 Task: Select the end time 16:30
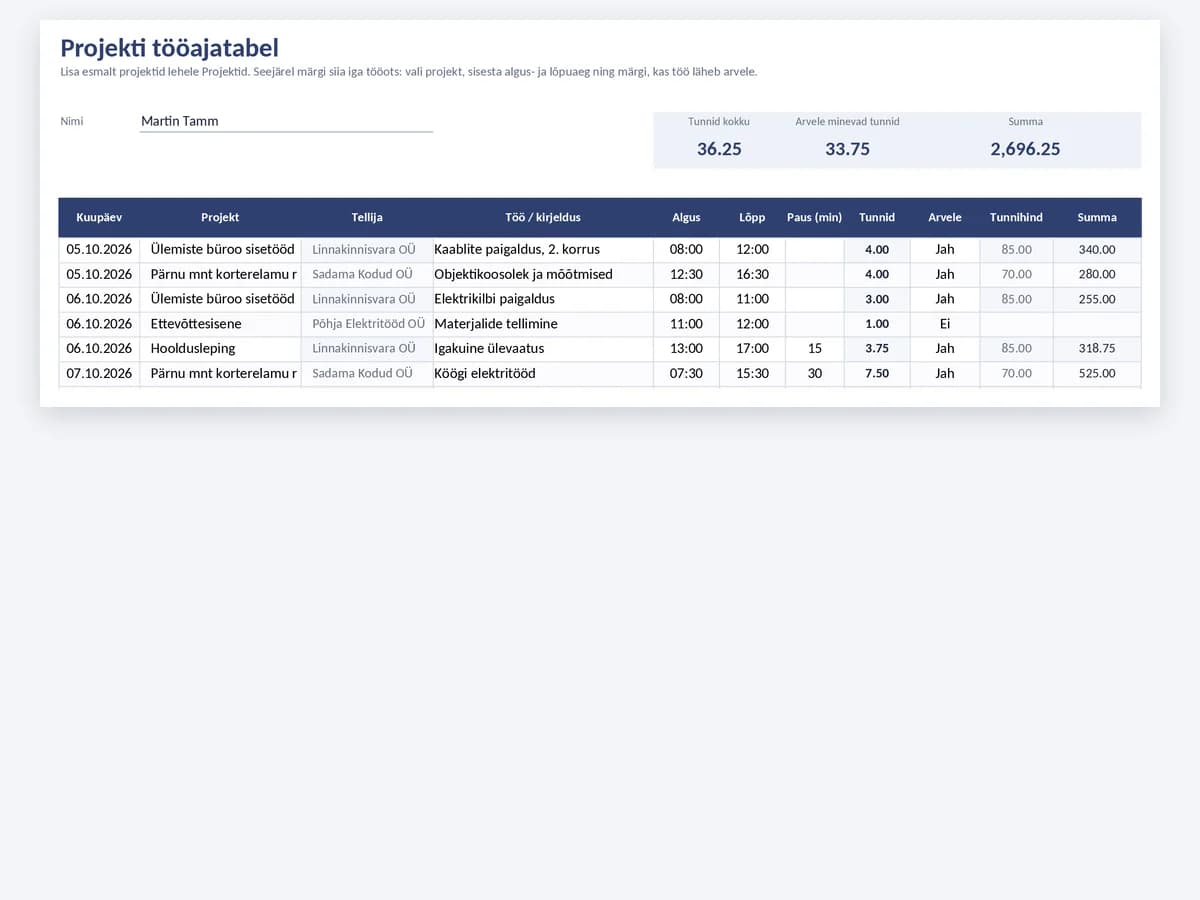pos(752,274)
